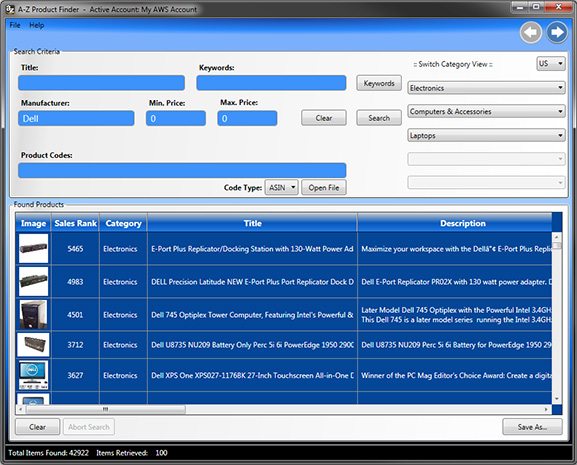Click the A-Z Product Finder title bar icon

pos(10,9)
